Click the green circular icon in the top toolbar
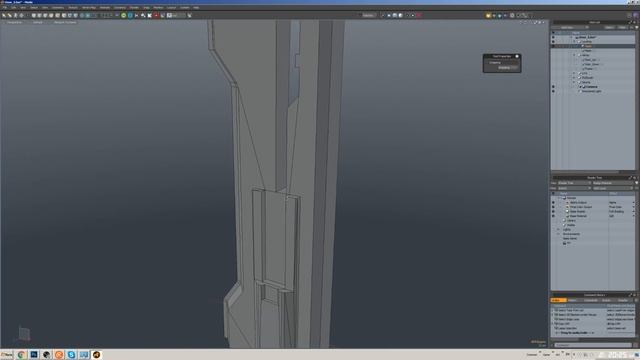Image resolution: width=640 pixels, height=360 pixels. pos(123,16)
